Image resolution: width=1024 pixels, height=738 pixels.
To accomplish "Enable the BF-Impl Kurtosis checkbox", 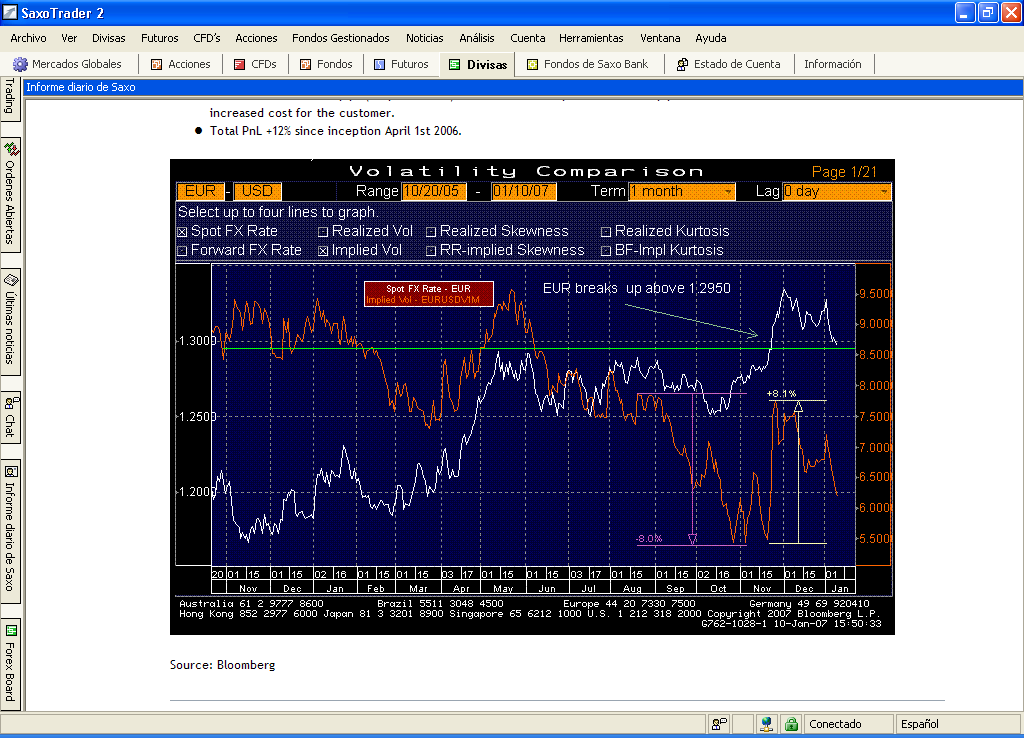I will coord(605,251).
